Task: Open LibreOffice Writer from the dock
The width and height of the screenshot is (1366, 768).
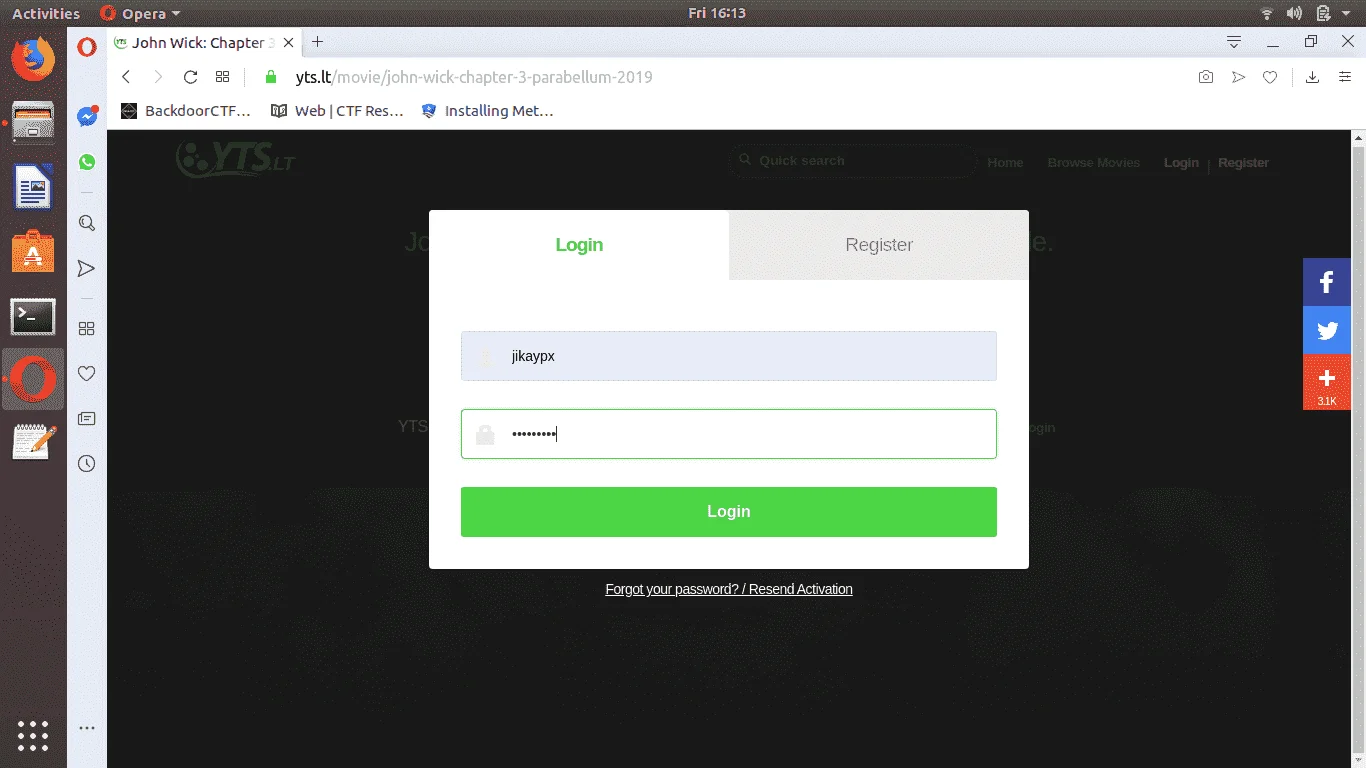Action: pyautogui.click(x=33, y=187)
